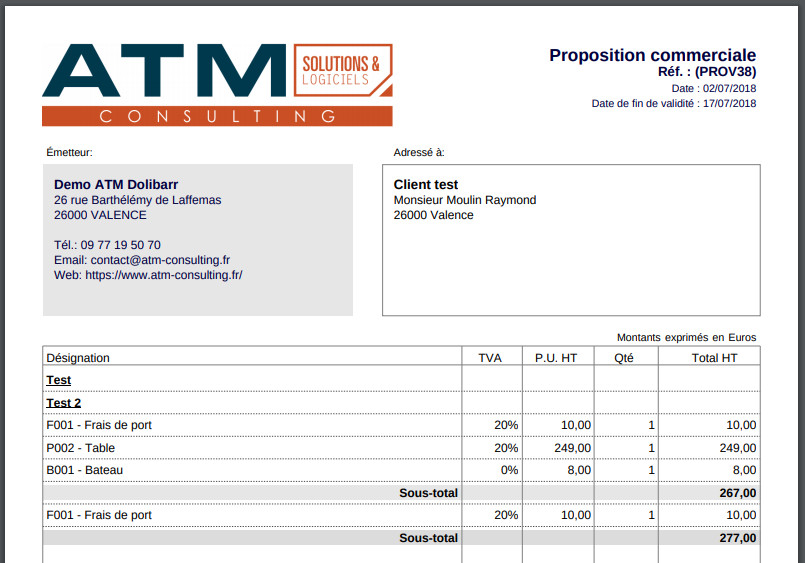Screen dimensions: 805x563
Task: Click the 277,00 sous-total amount
Action: tap(738, 538)
